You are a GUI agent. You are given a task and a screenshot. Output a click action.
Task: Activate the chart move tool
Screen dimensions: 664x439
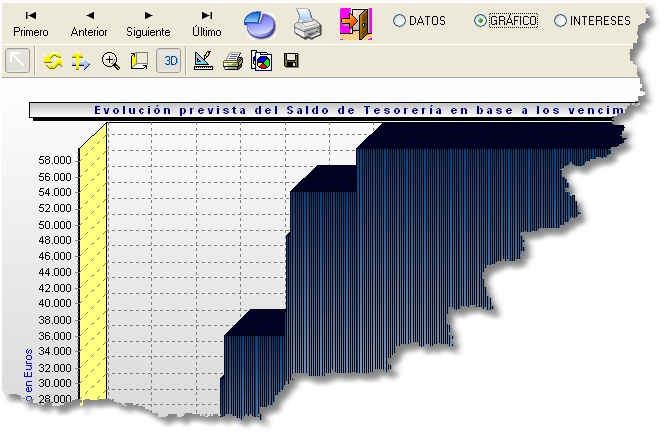click(80, 61)
